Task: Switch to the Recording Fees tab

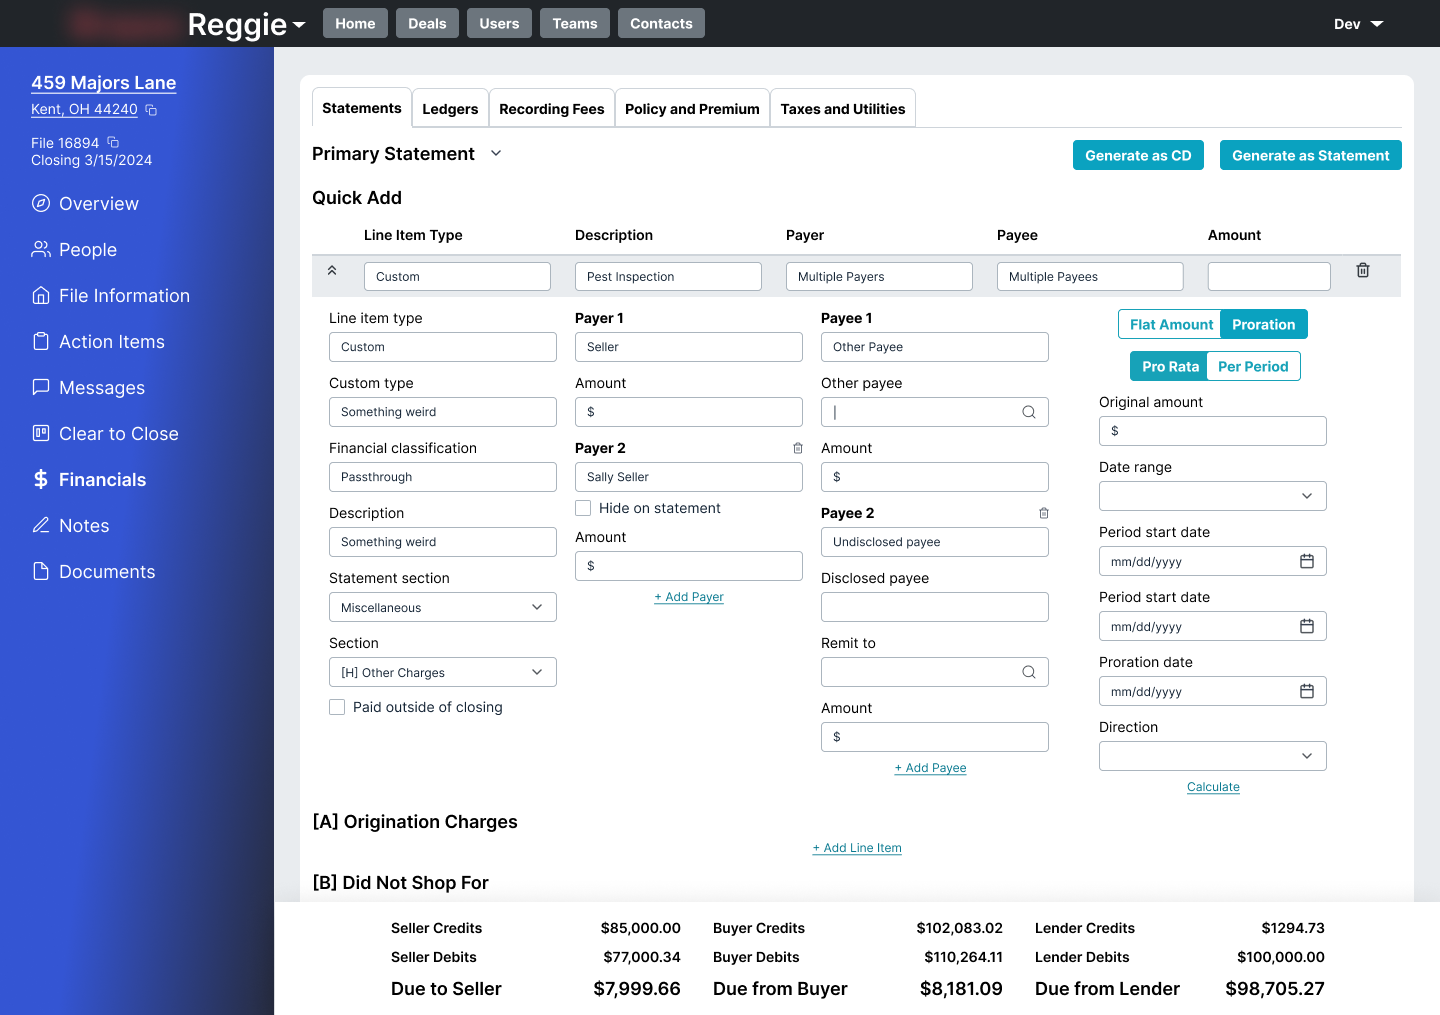Action: point(552,109)
